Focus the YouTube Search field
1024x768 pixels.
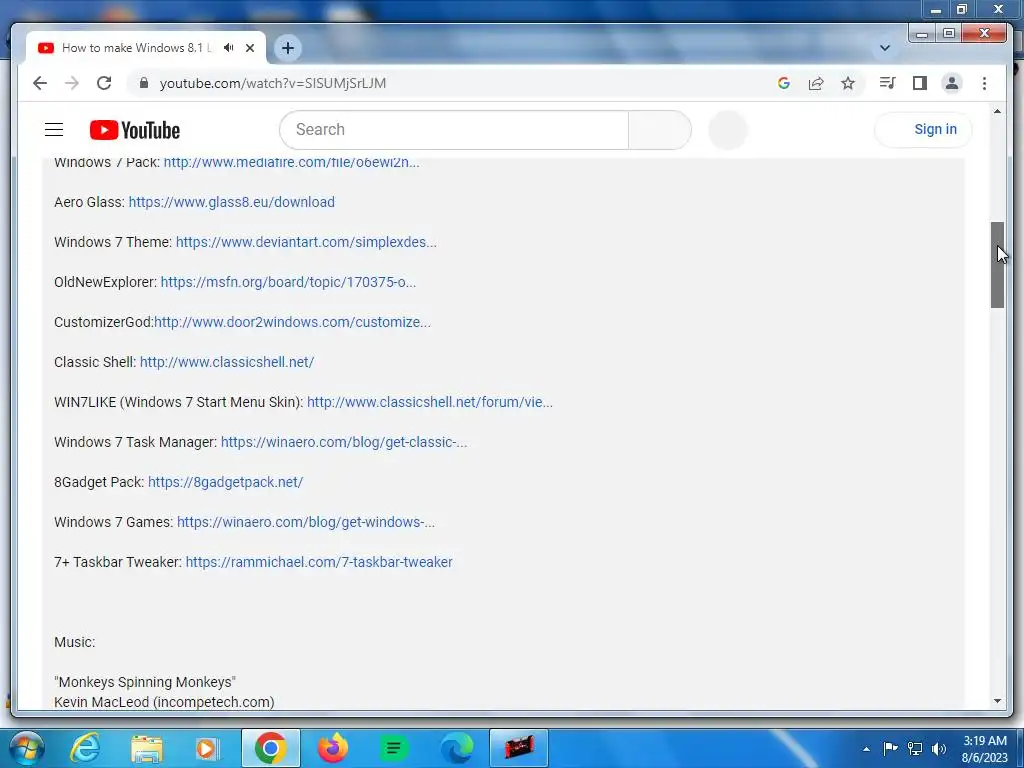[454, 129]
